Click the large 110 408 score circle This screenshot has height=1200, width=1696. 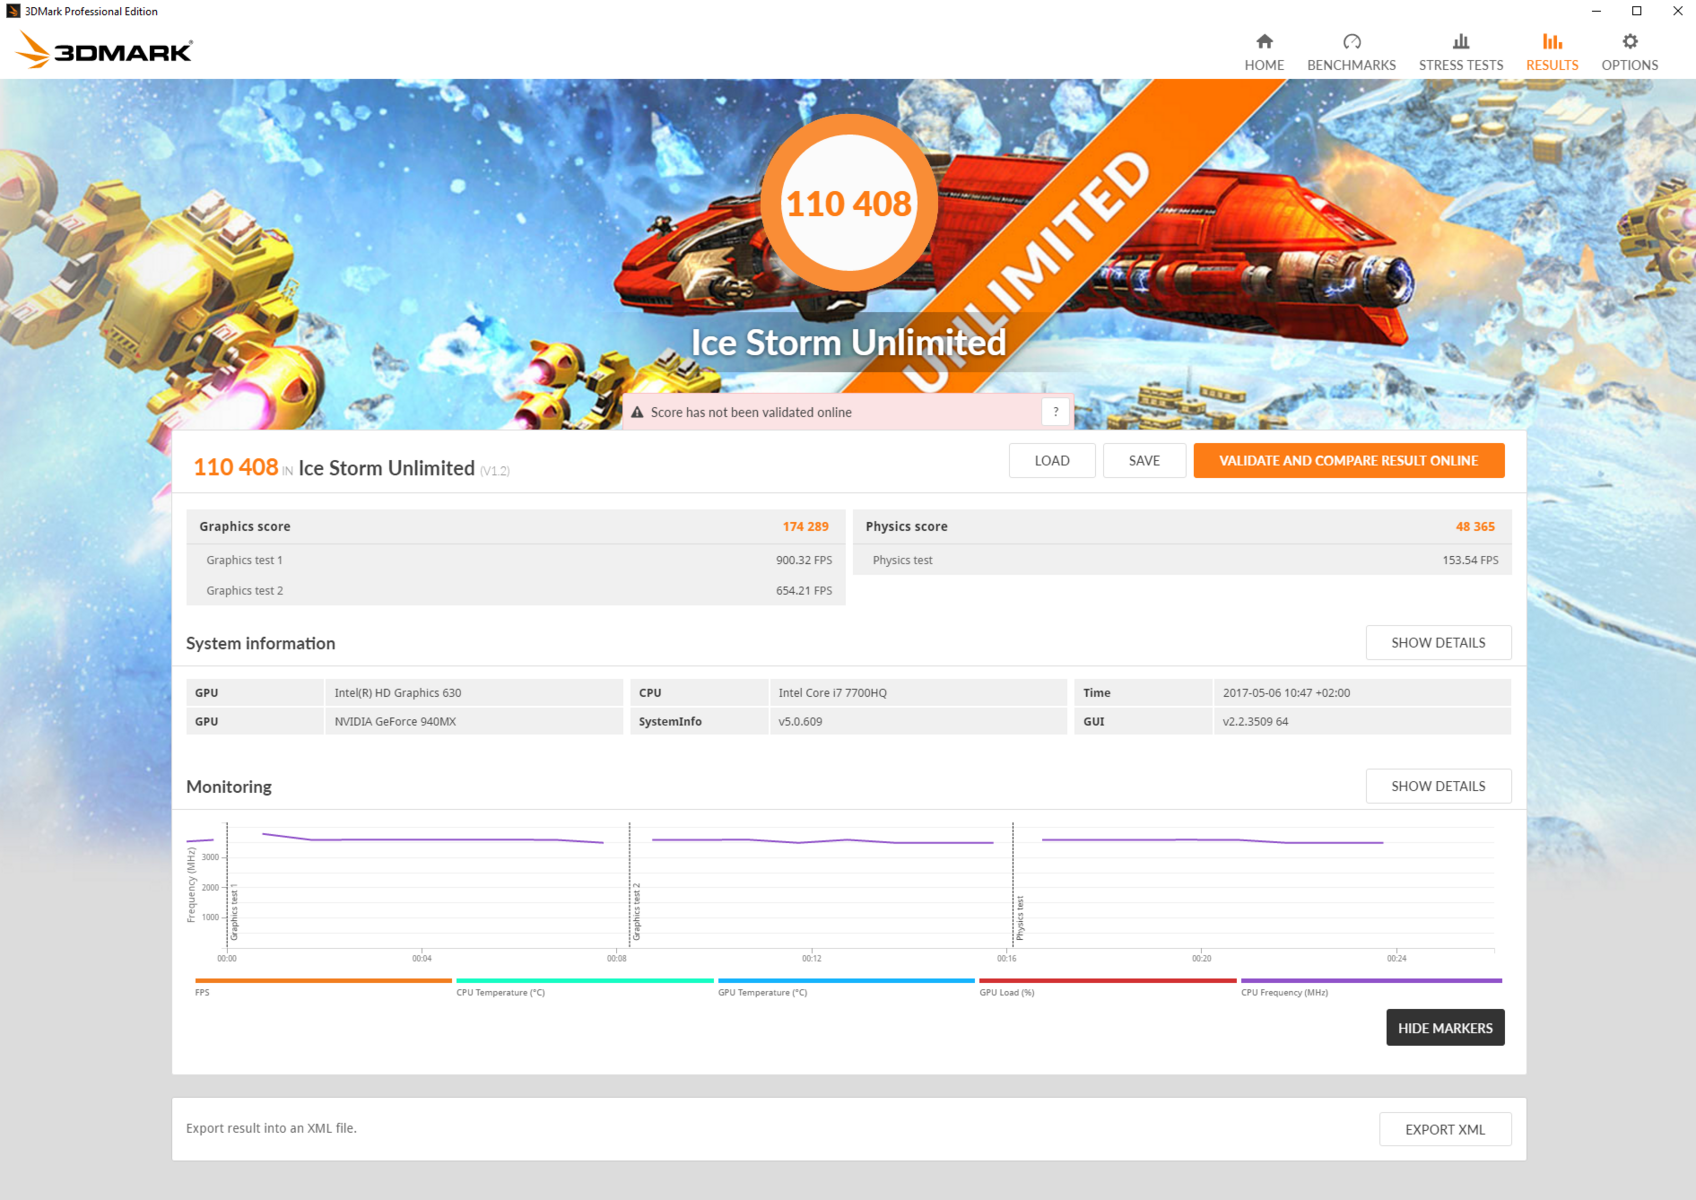click(849, 203)
